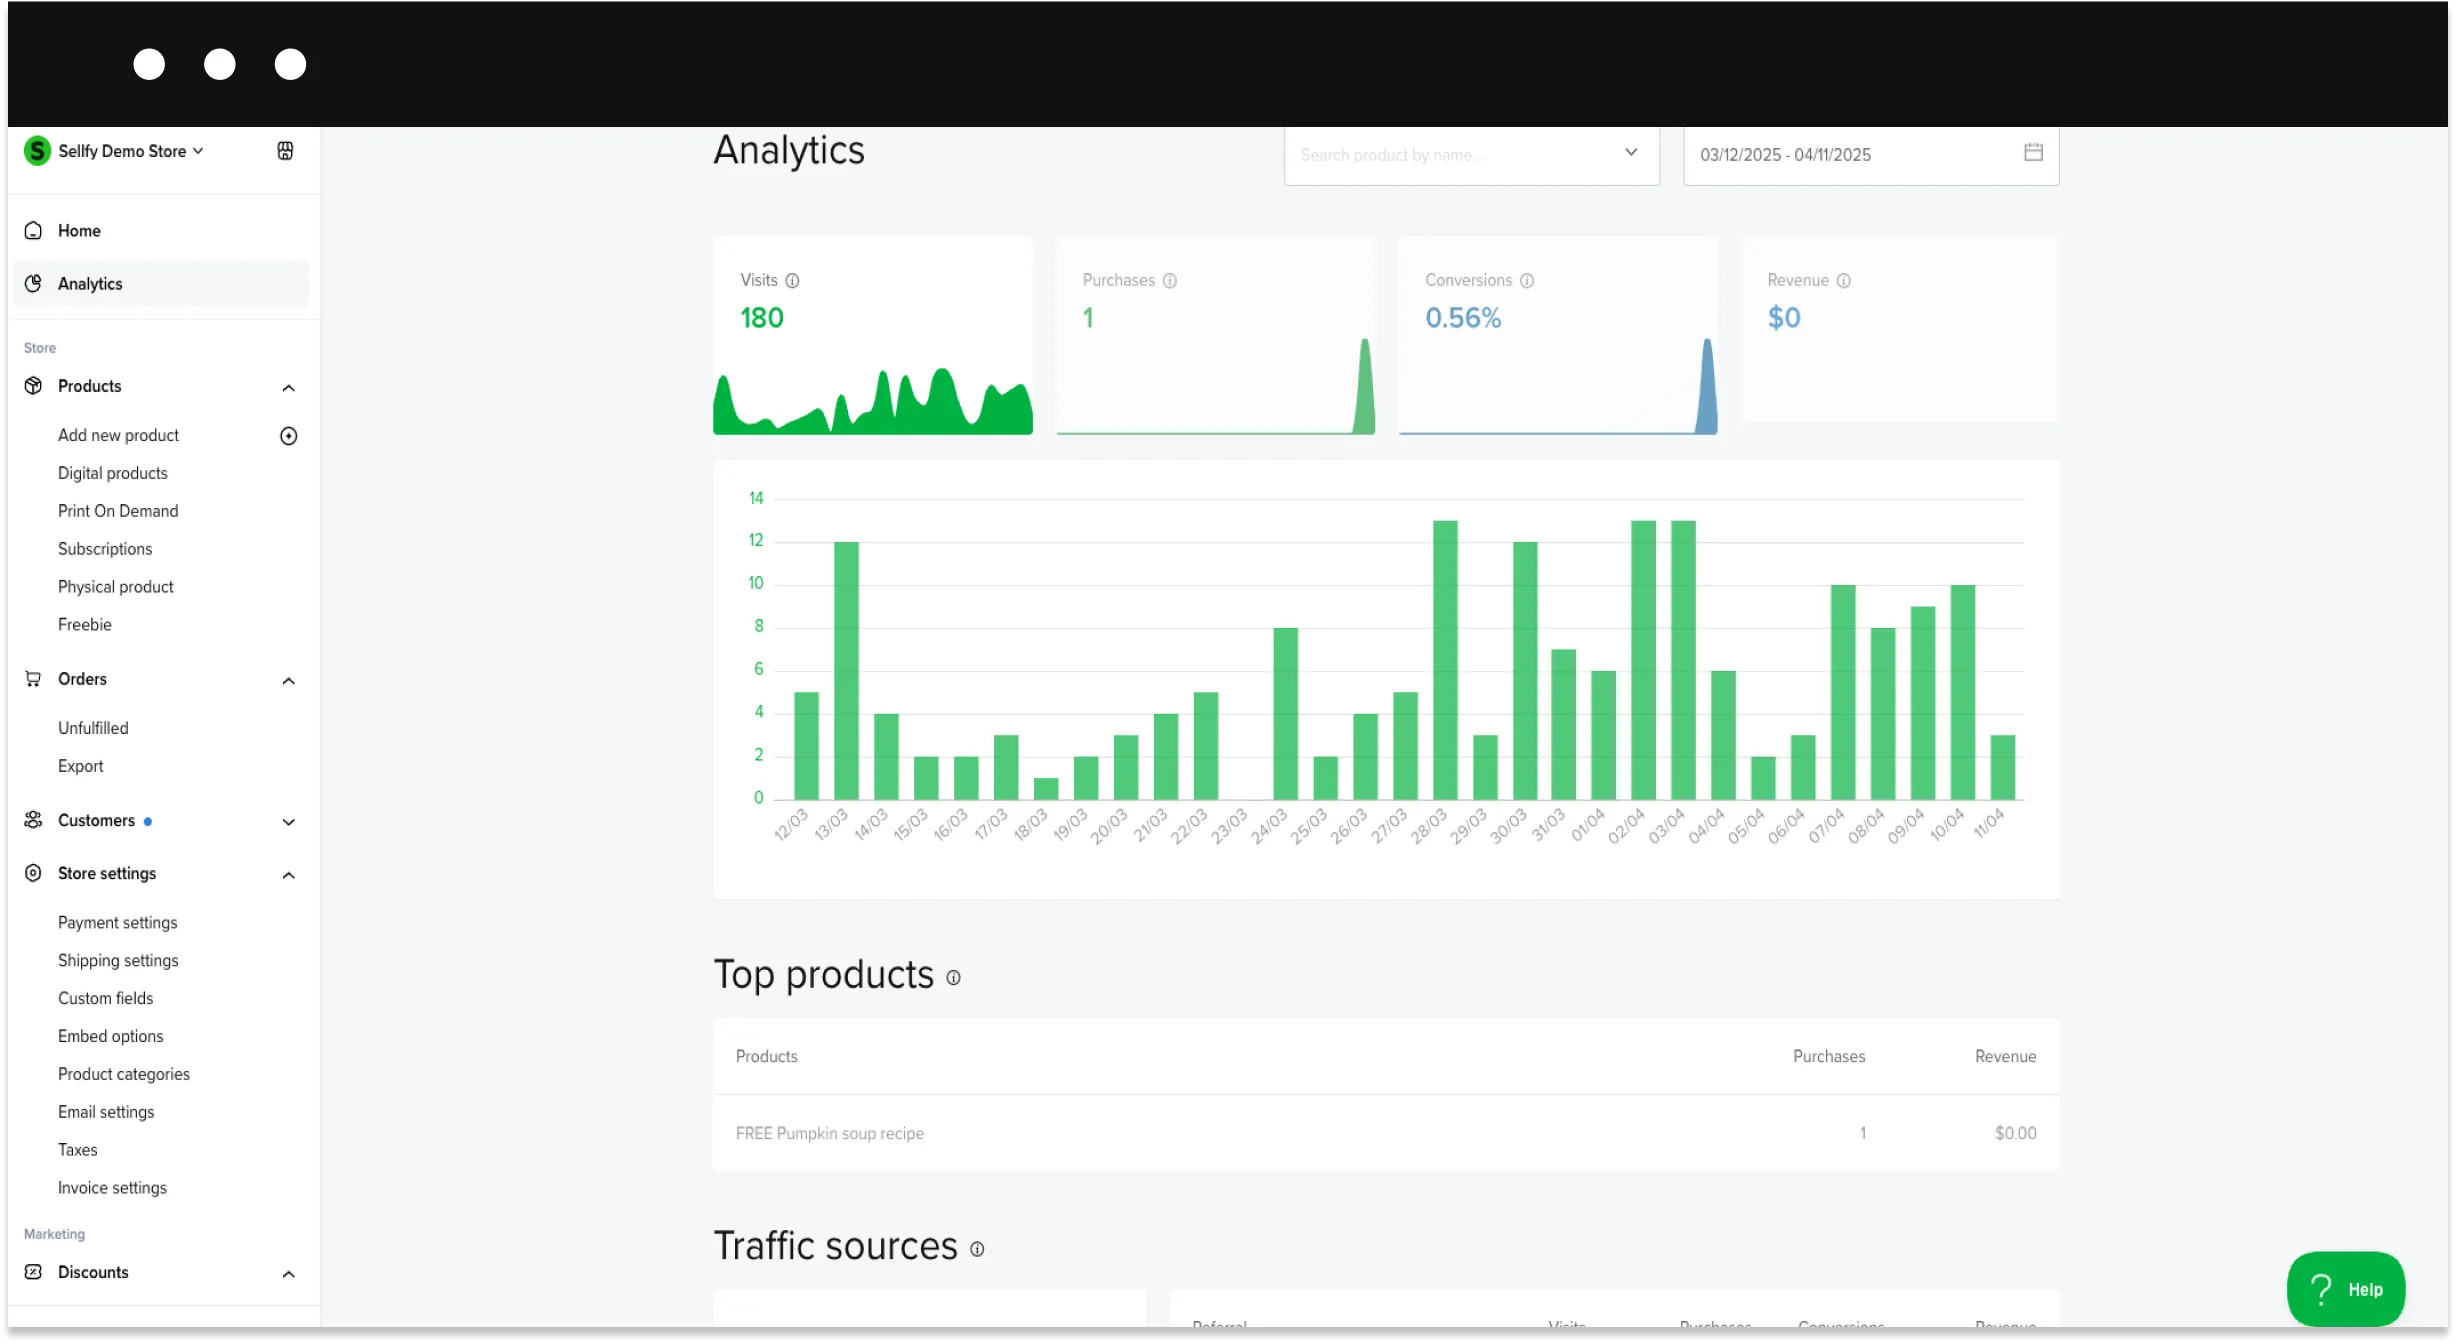Open Freebie products
Image resolution: width=2456 pixels, height=1343 pixels.
pos(85,625)
